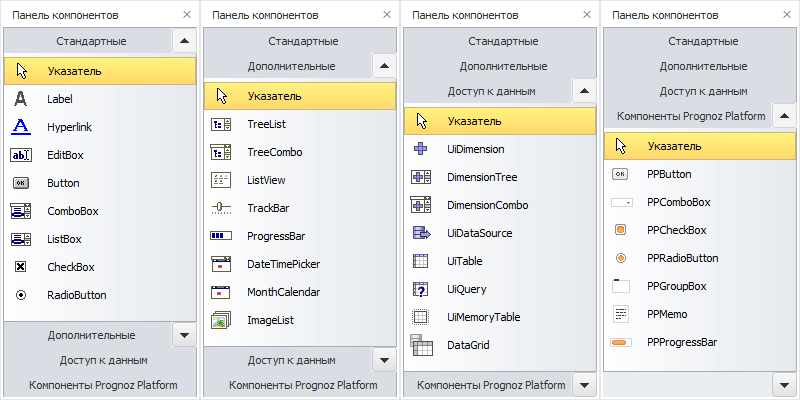Select the TreeList component icon

[221, 124]
